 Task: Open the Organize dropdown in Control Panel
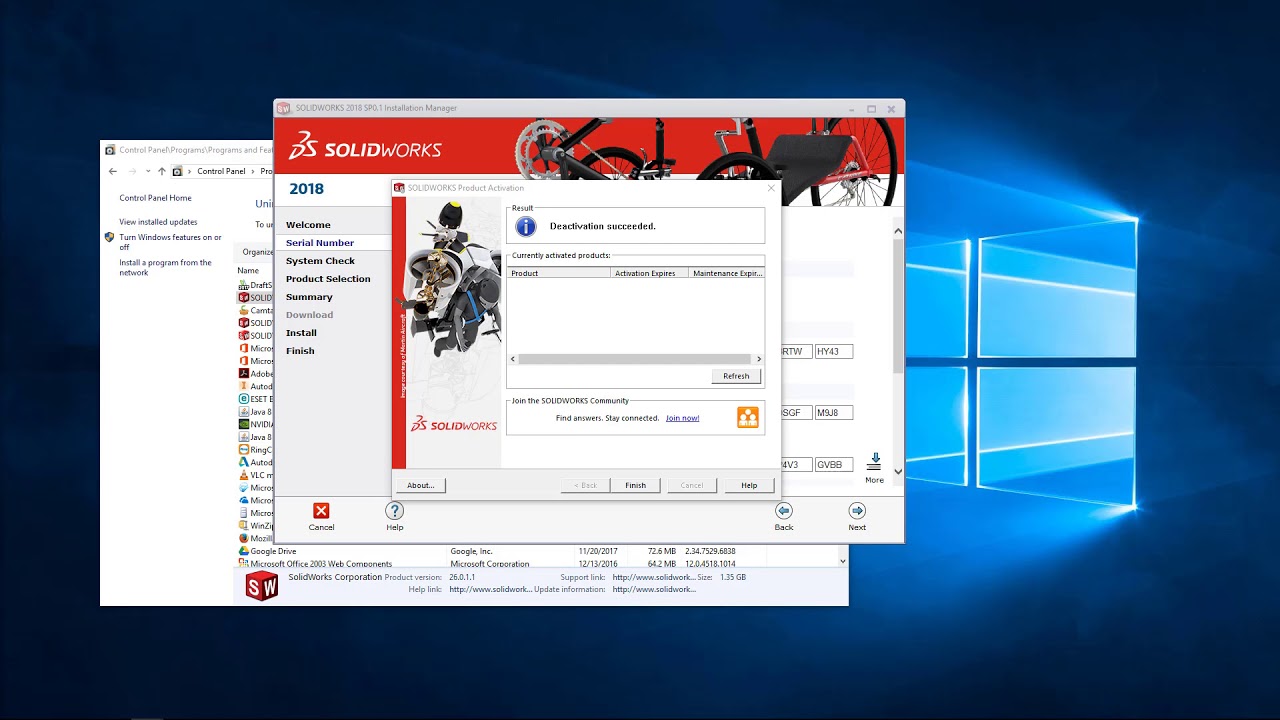click(258, 252)
